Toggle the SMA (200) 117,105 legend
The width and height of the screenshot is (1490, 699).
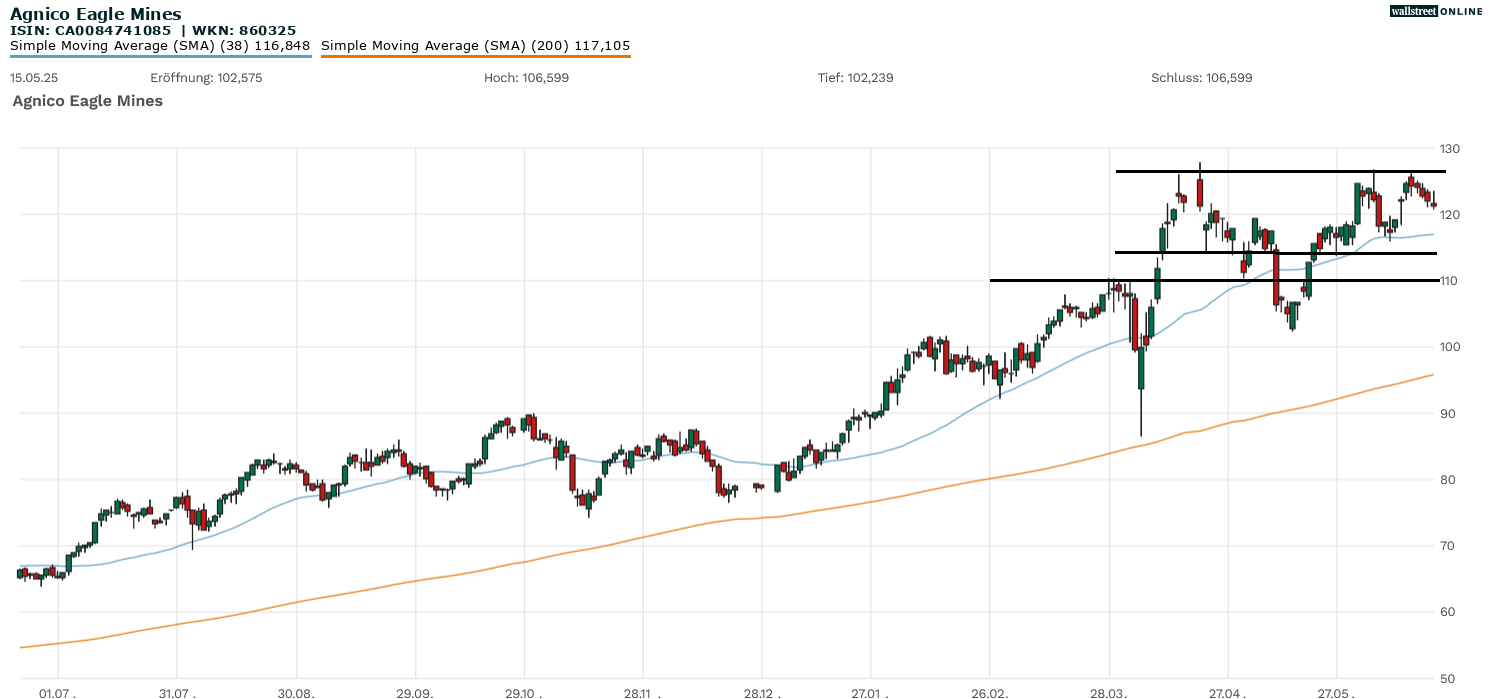point(476,46)
